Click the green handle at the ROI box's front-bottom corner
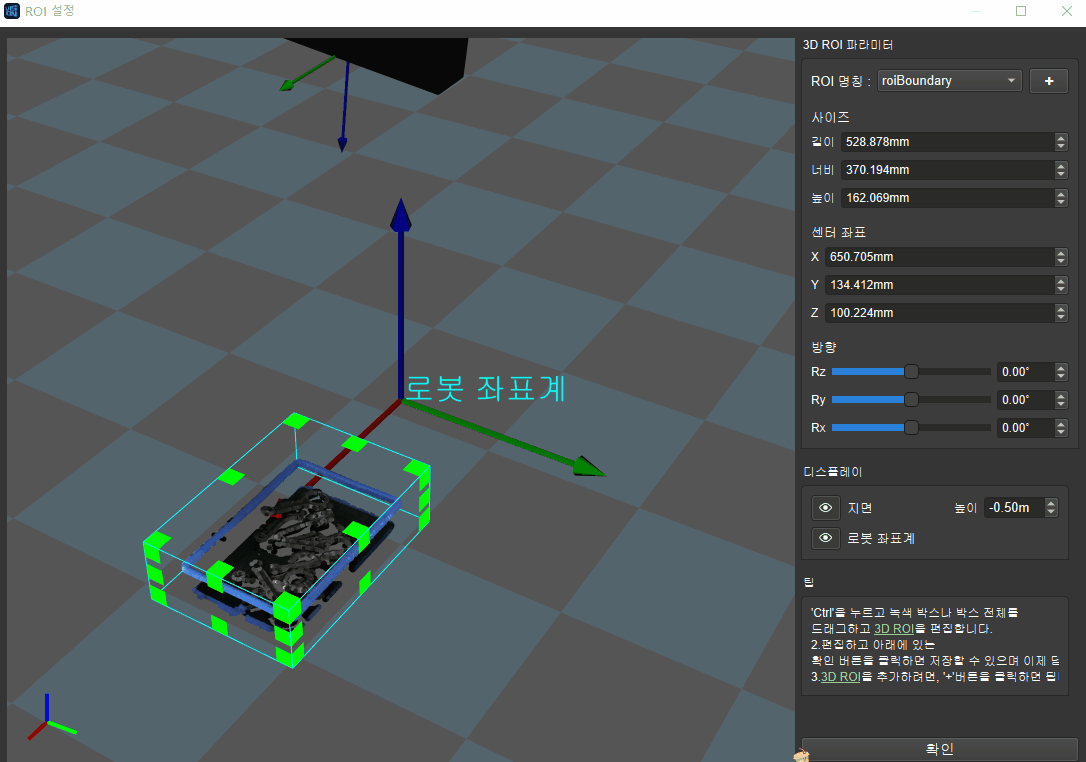 coord(289,655)
